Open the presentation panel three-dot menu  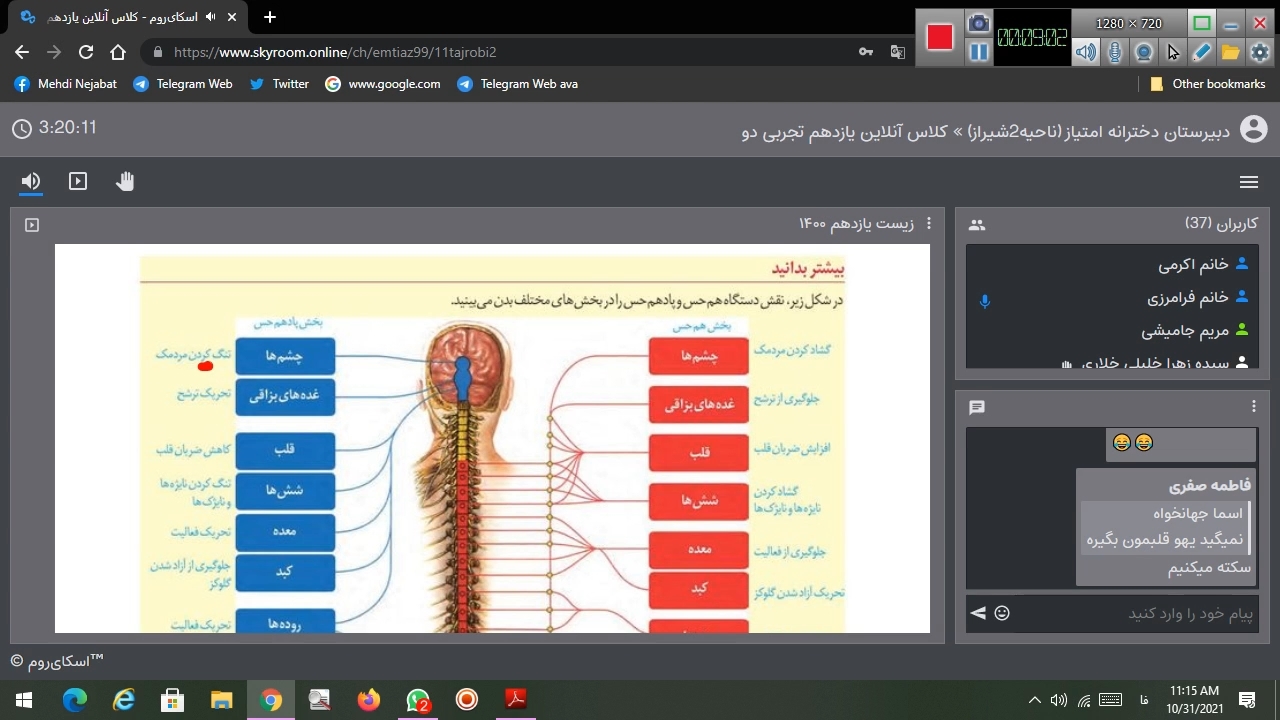929,224
